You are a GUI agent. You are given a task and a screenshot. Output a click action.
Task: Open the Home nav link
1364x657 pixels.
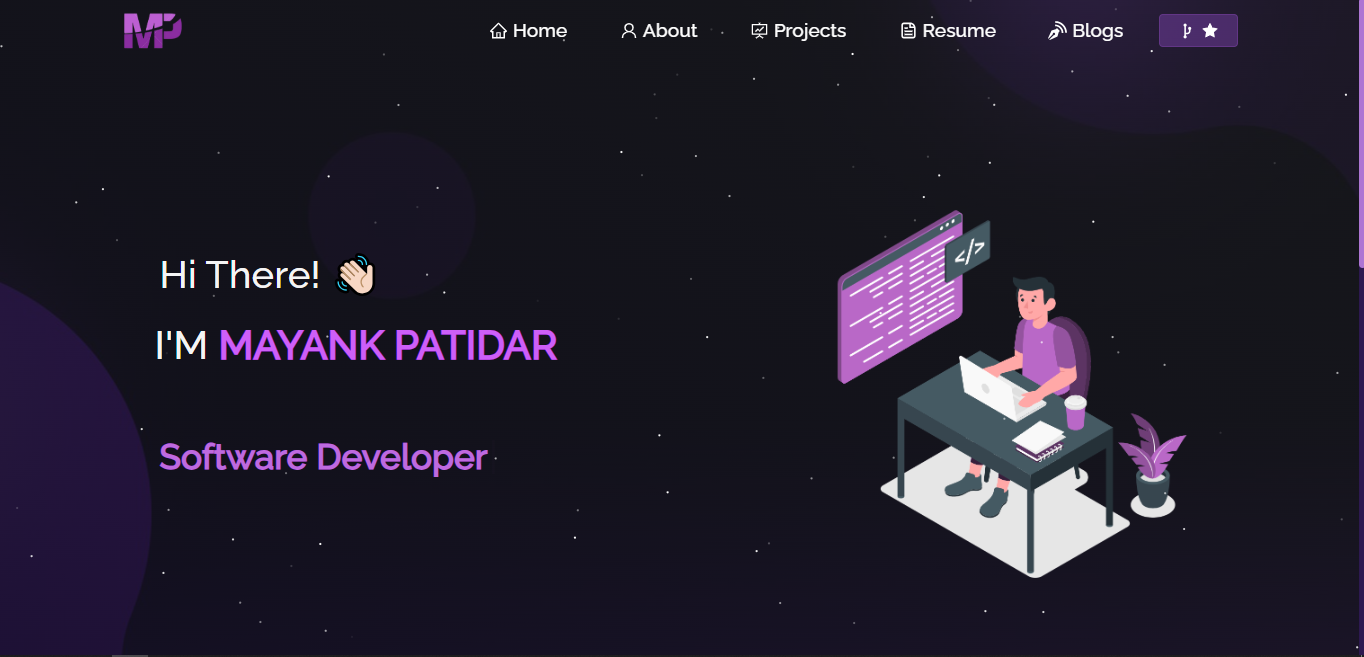pos(528,31)
